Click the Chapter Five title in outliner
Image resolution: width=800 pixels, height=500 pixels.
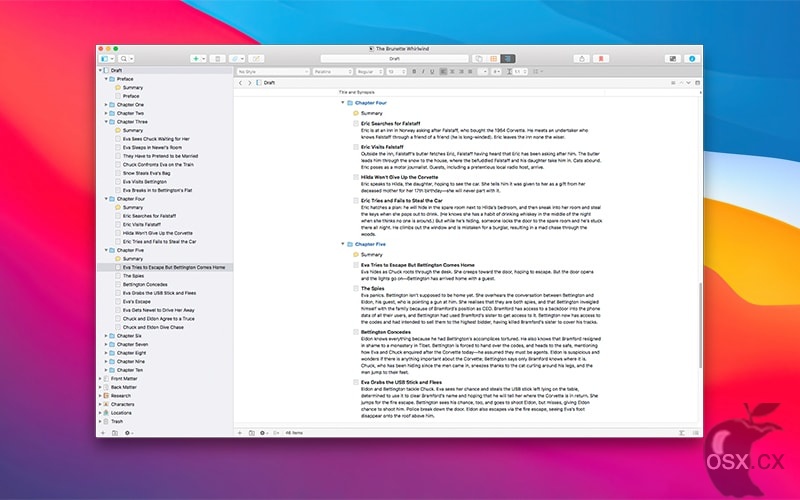coord(370,244)
